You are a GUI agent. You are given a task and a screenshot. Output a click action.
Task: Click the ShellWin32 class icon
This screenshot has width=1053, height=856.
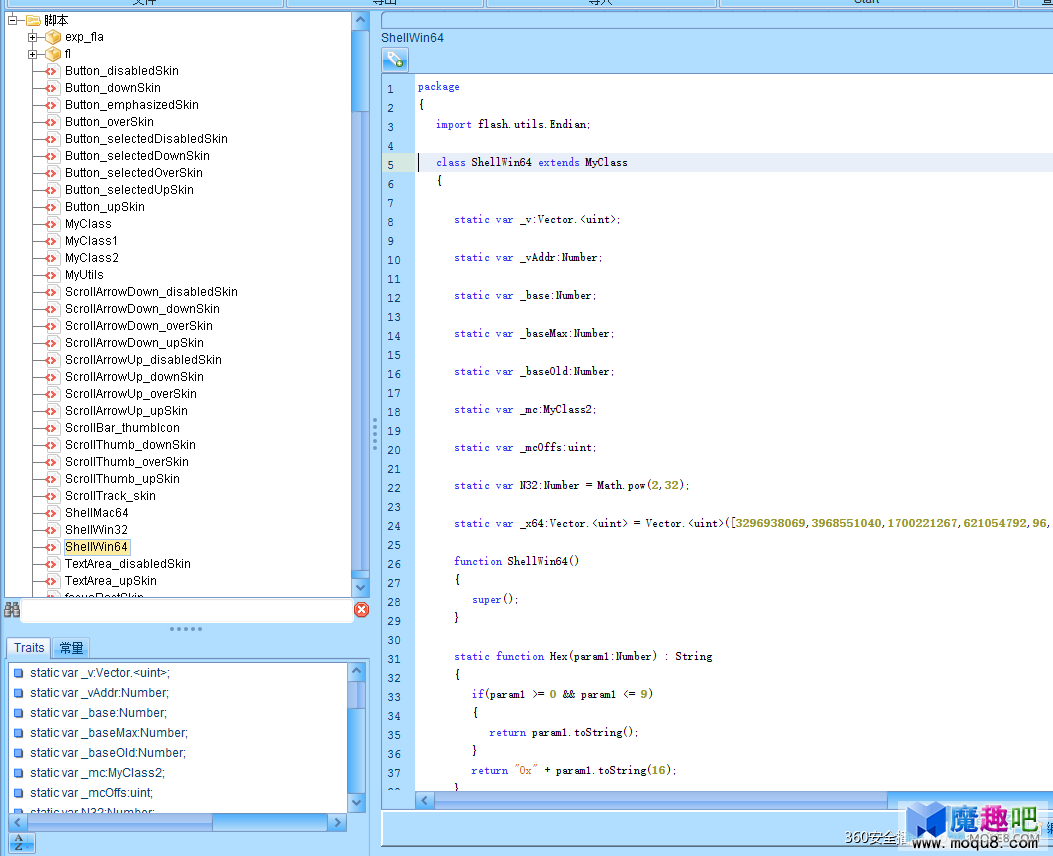52,530
